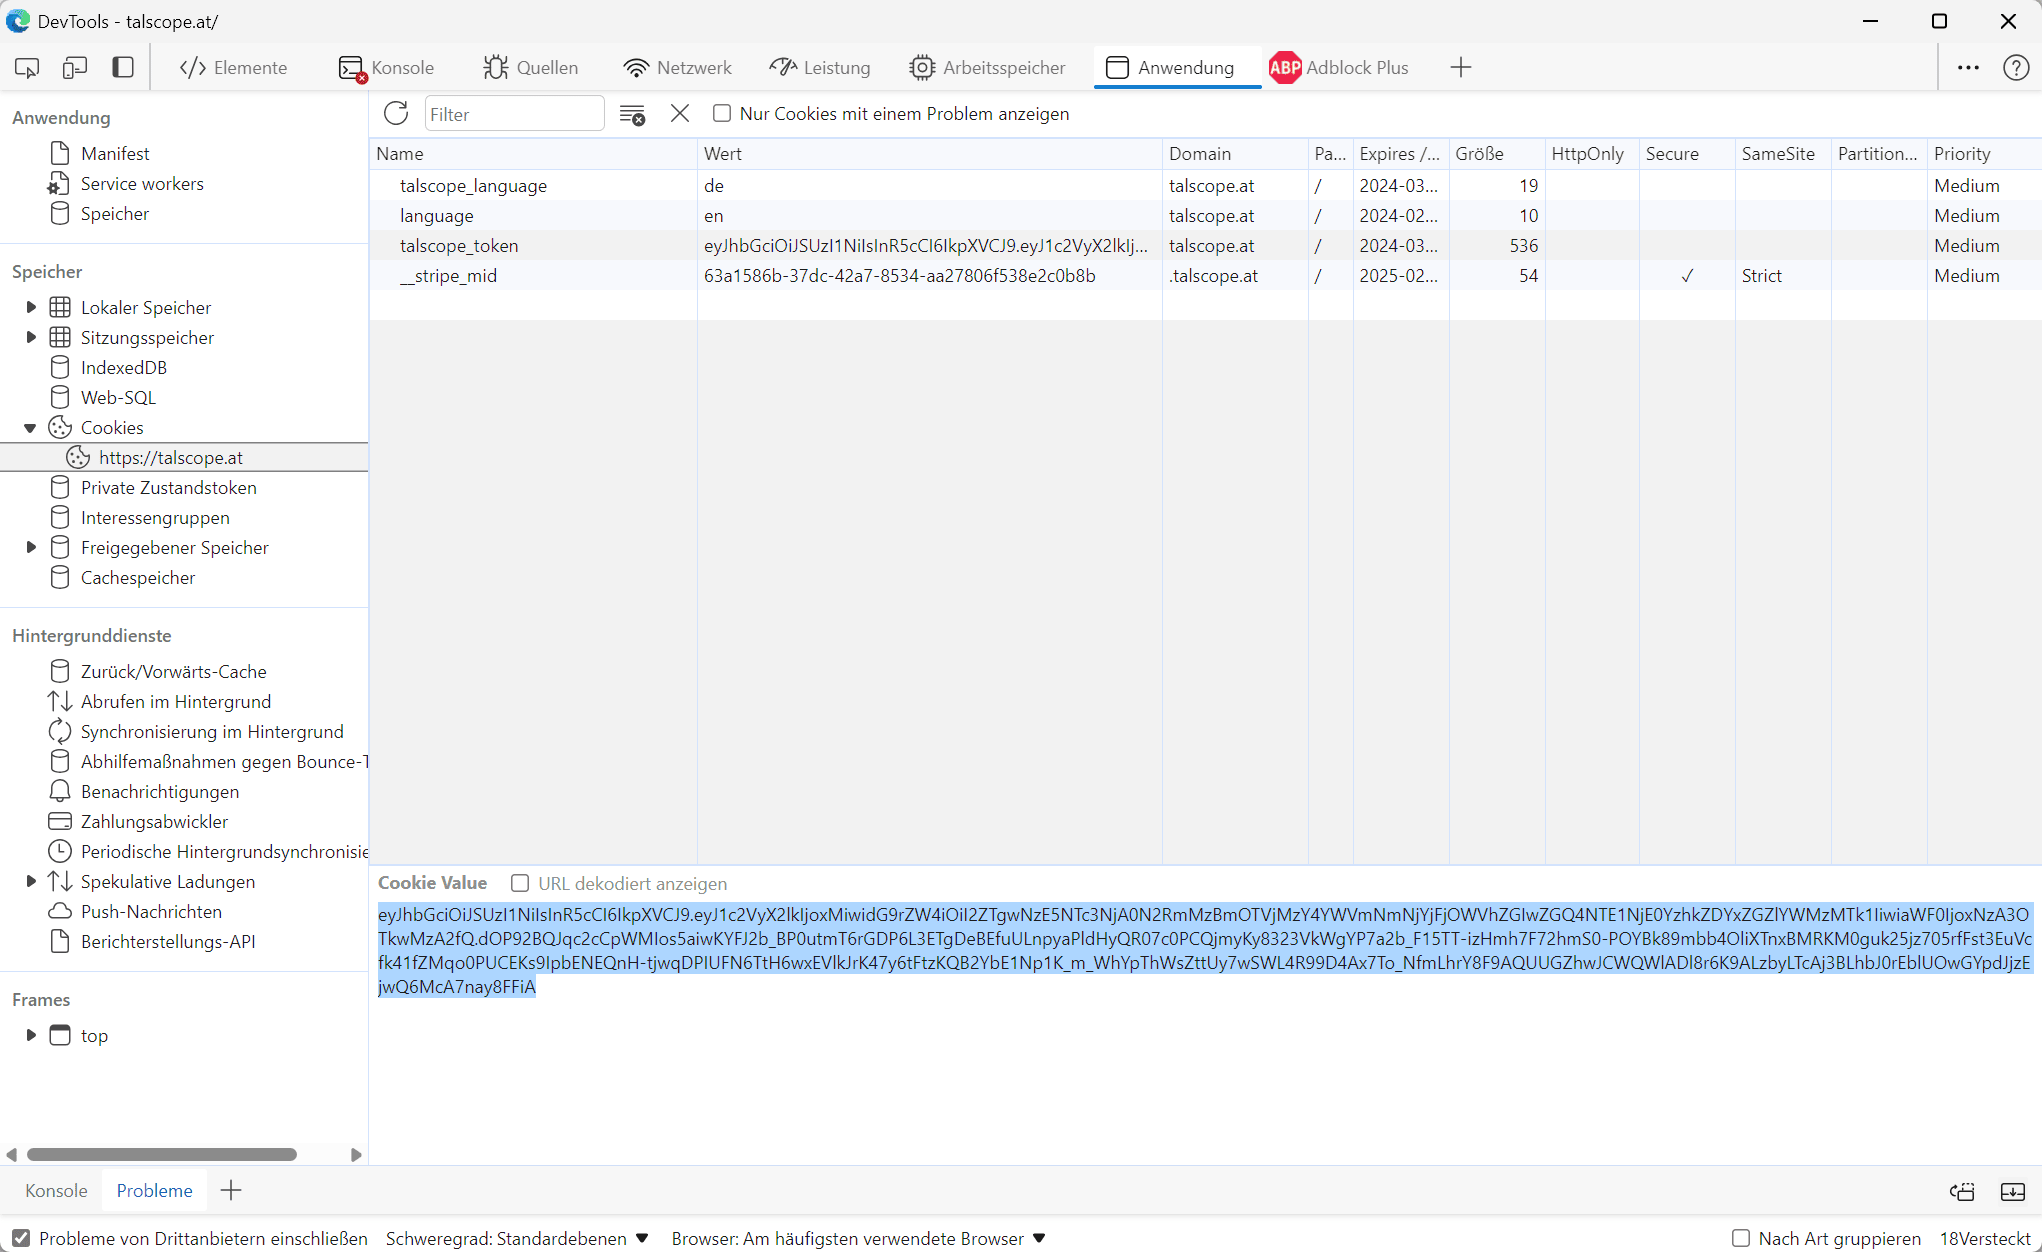Open Benachrichtigungen service

point(160,791)
